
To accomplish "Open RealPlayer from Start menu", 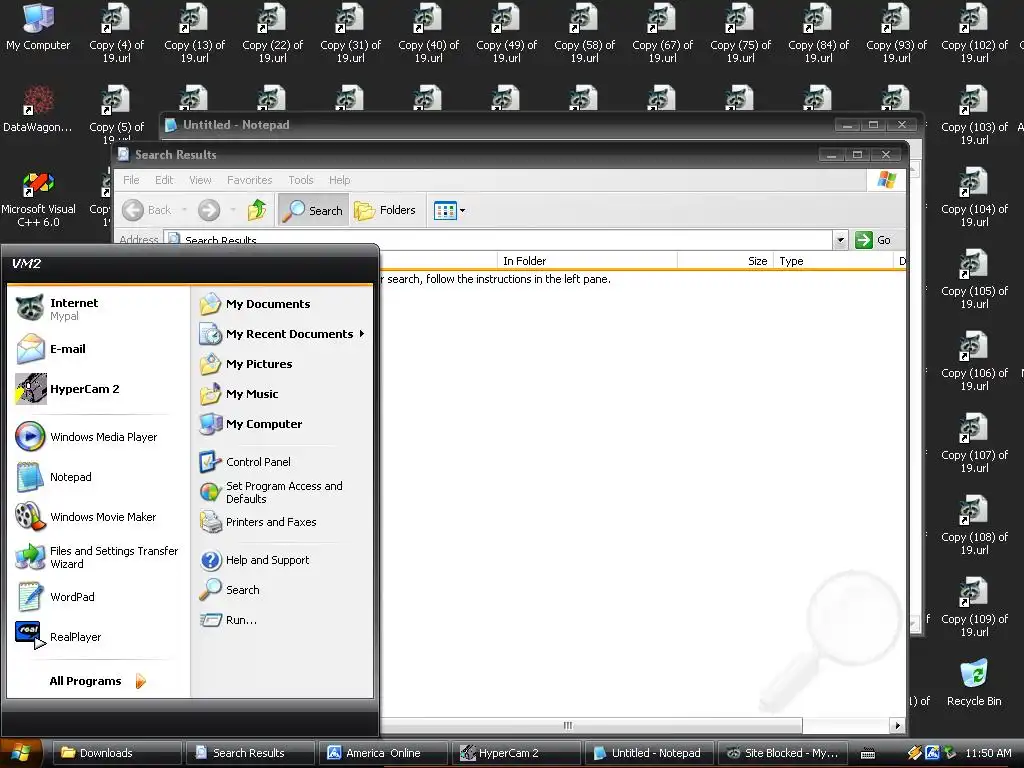I will click(x=98, y=637).
